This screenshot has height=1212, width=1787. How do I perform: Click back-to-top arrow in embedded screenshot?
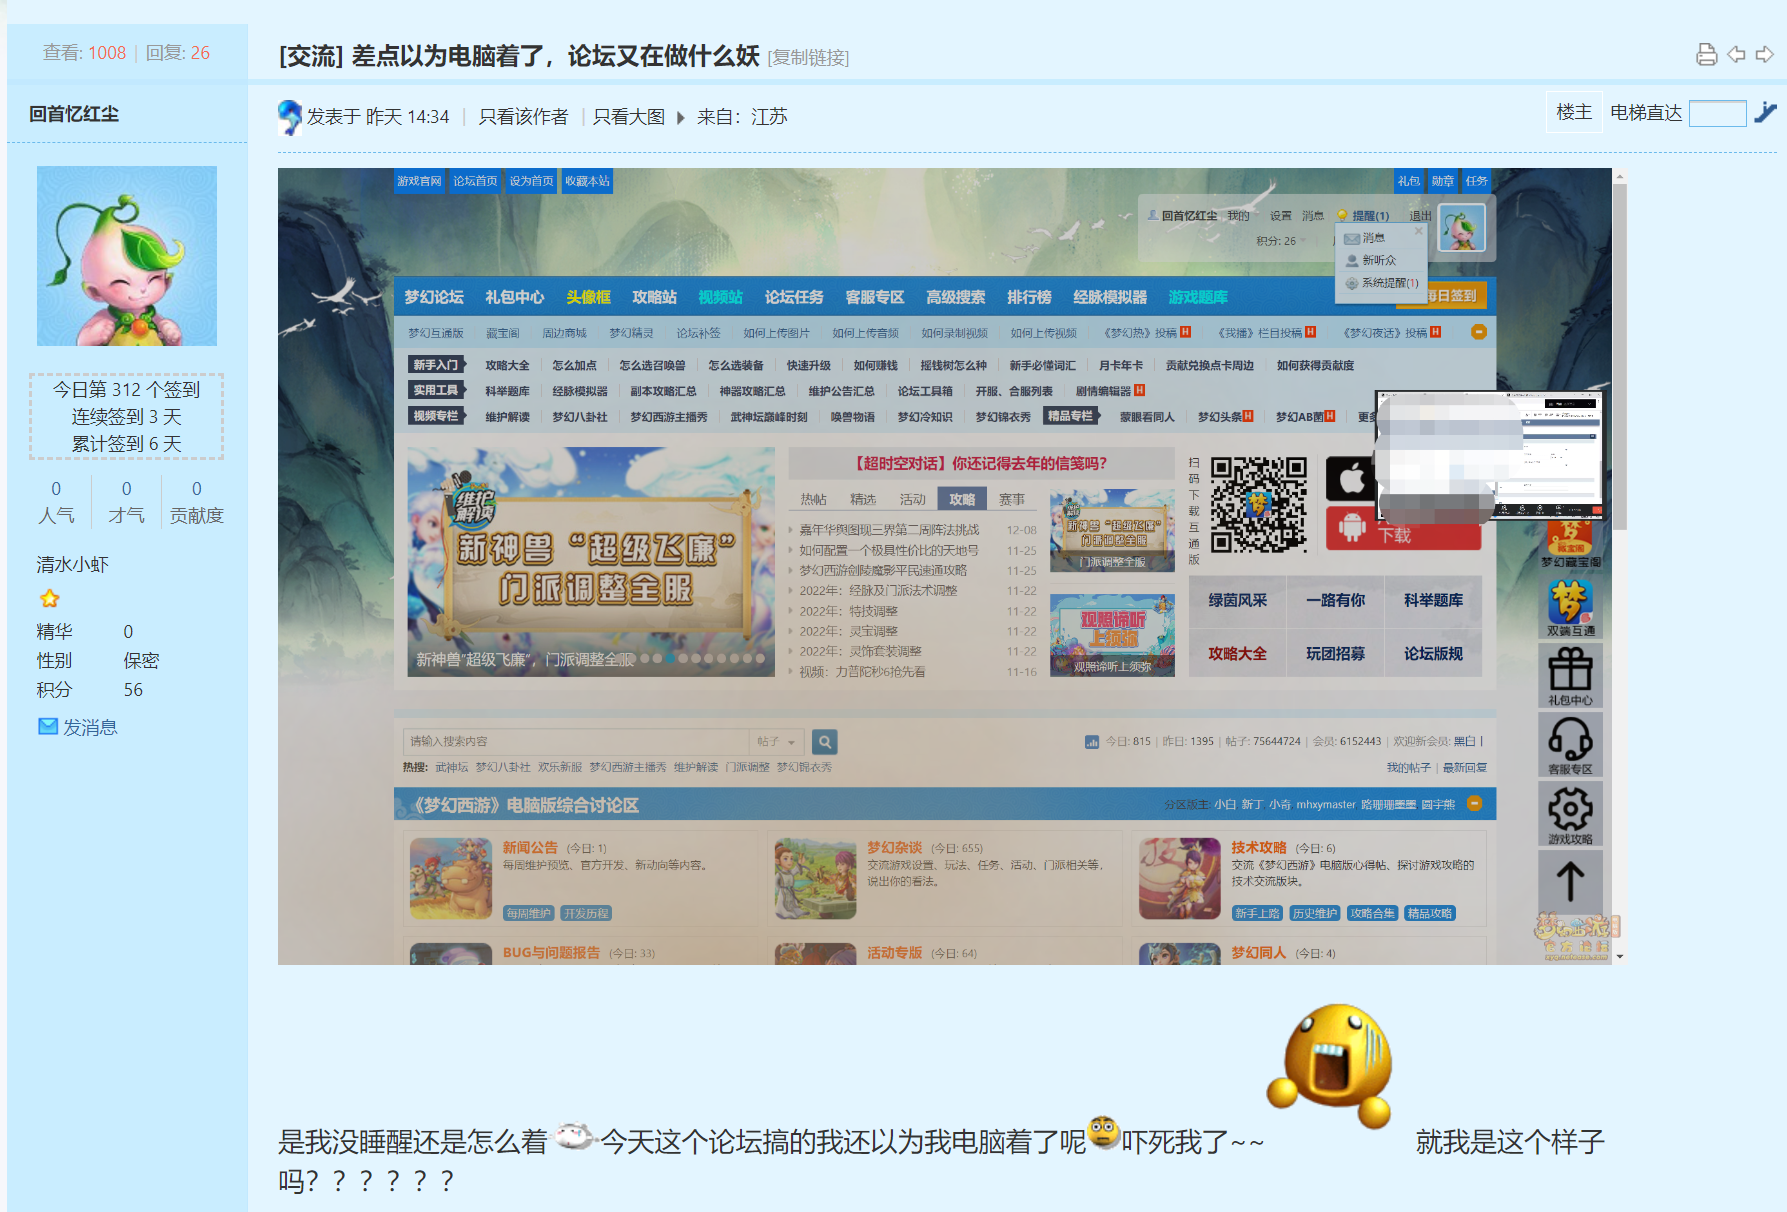[x=1570, y=881]
